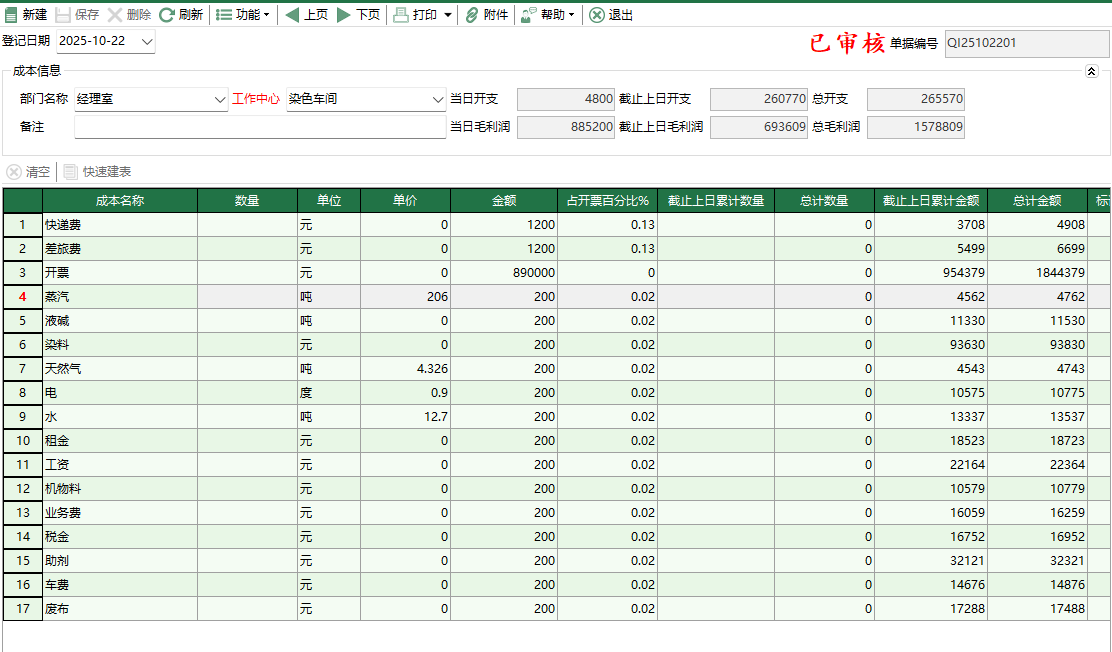Image resolution: width=1112 pixels, height=652 pixels.
Task: Click the 金额 column header
Action: point(503,201)
